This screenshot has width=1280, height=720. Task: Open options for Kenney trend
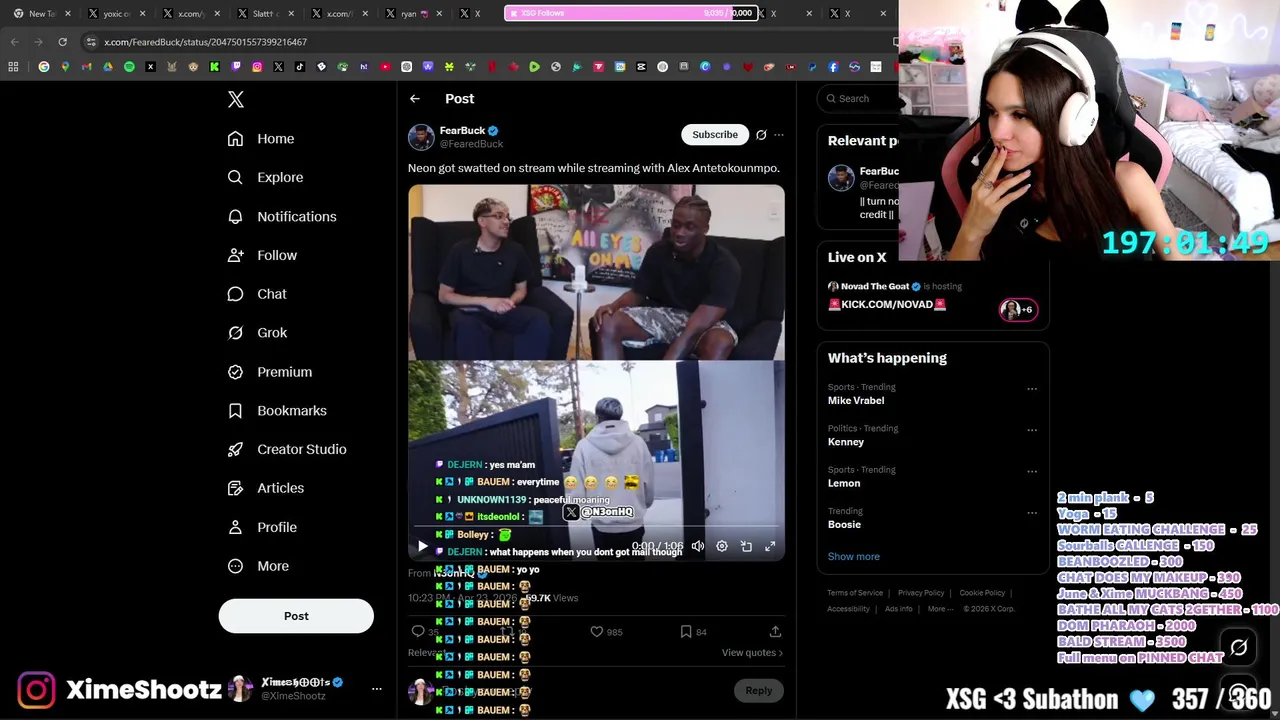tap(1032, 430)
